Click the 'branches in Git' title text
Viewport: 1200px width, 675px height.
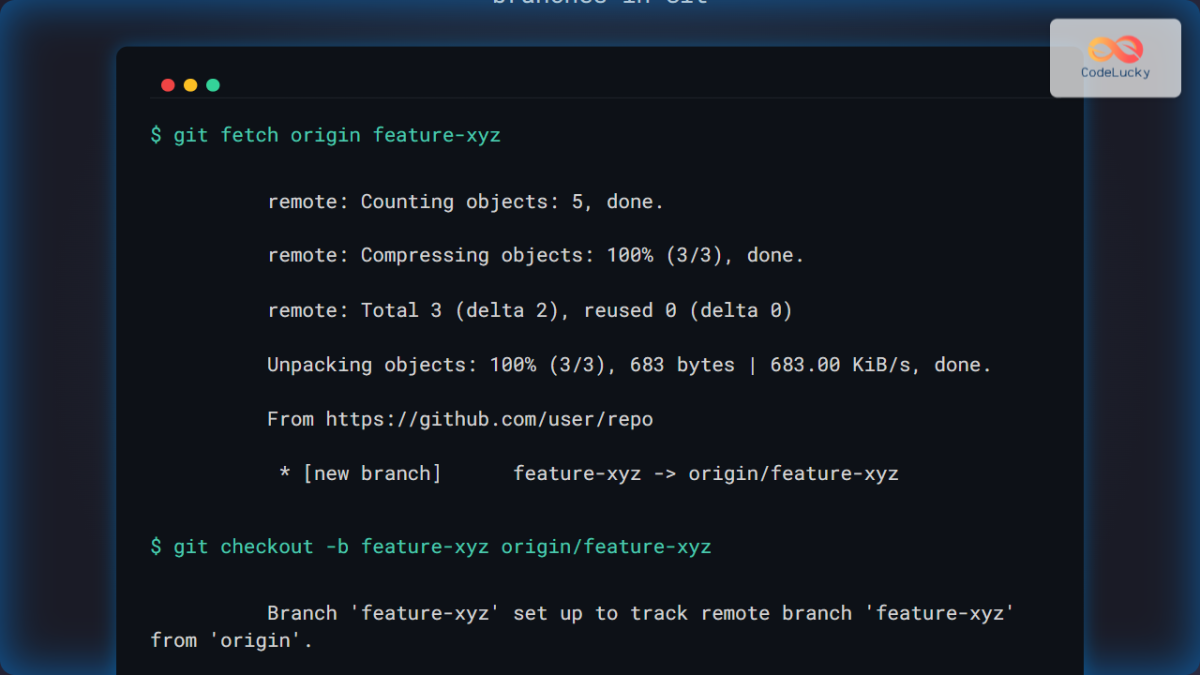point(598,2)
